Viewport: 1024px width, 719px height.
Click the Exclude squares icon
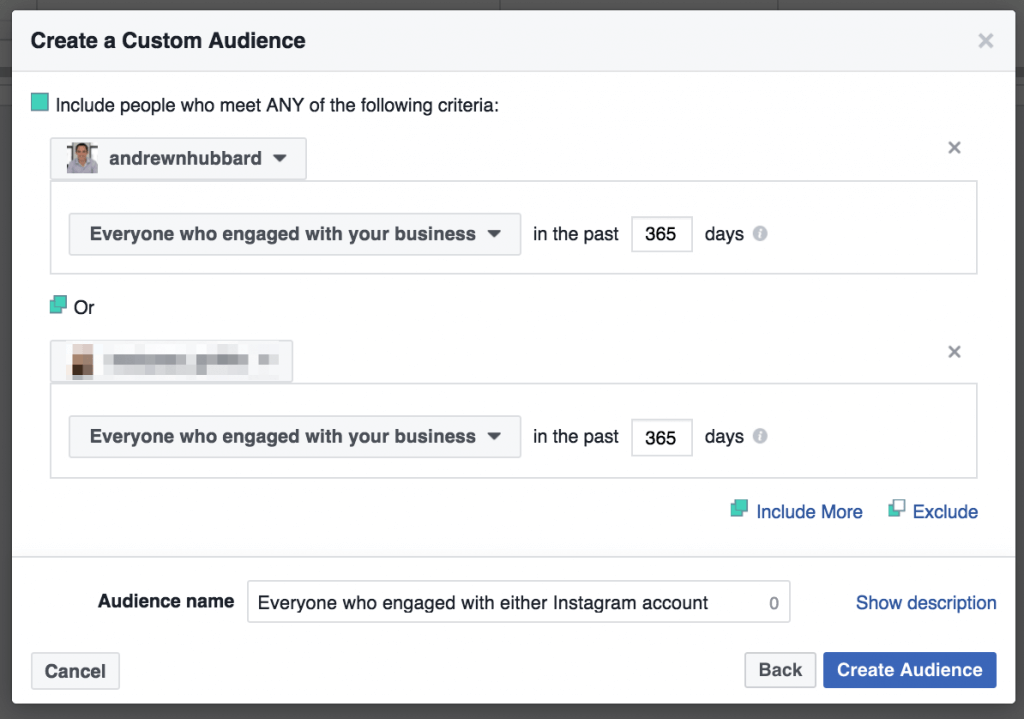896,510
